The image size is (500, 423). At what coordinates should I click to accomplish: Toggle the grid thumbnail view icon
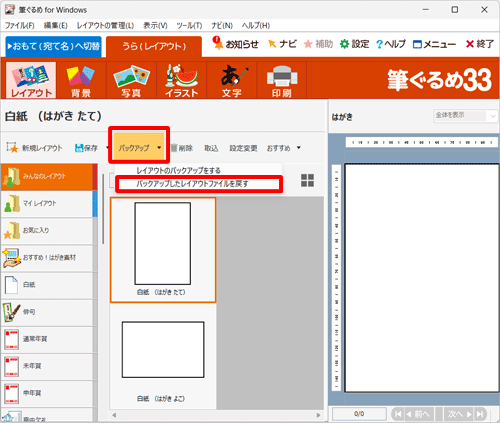point(307,180)
